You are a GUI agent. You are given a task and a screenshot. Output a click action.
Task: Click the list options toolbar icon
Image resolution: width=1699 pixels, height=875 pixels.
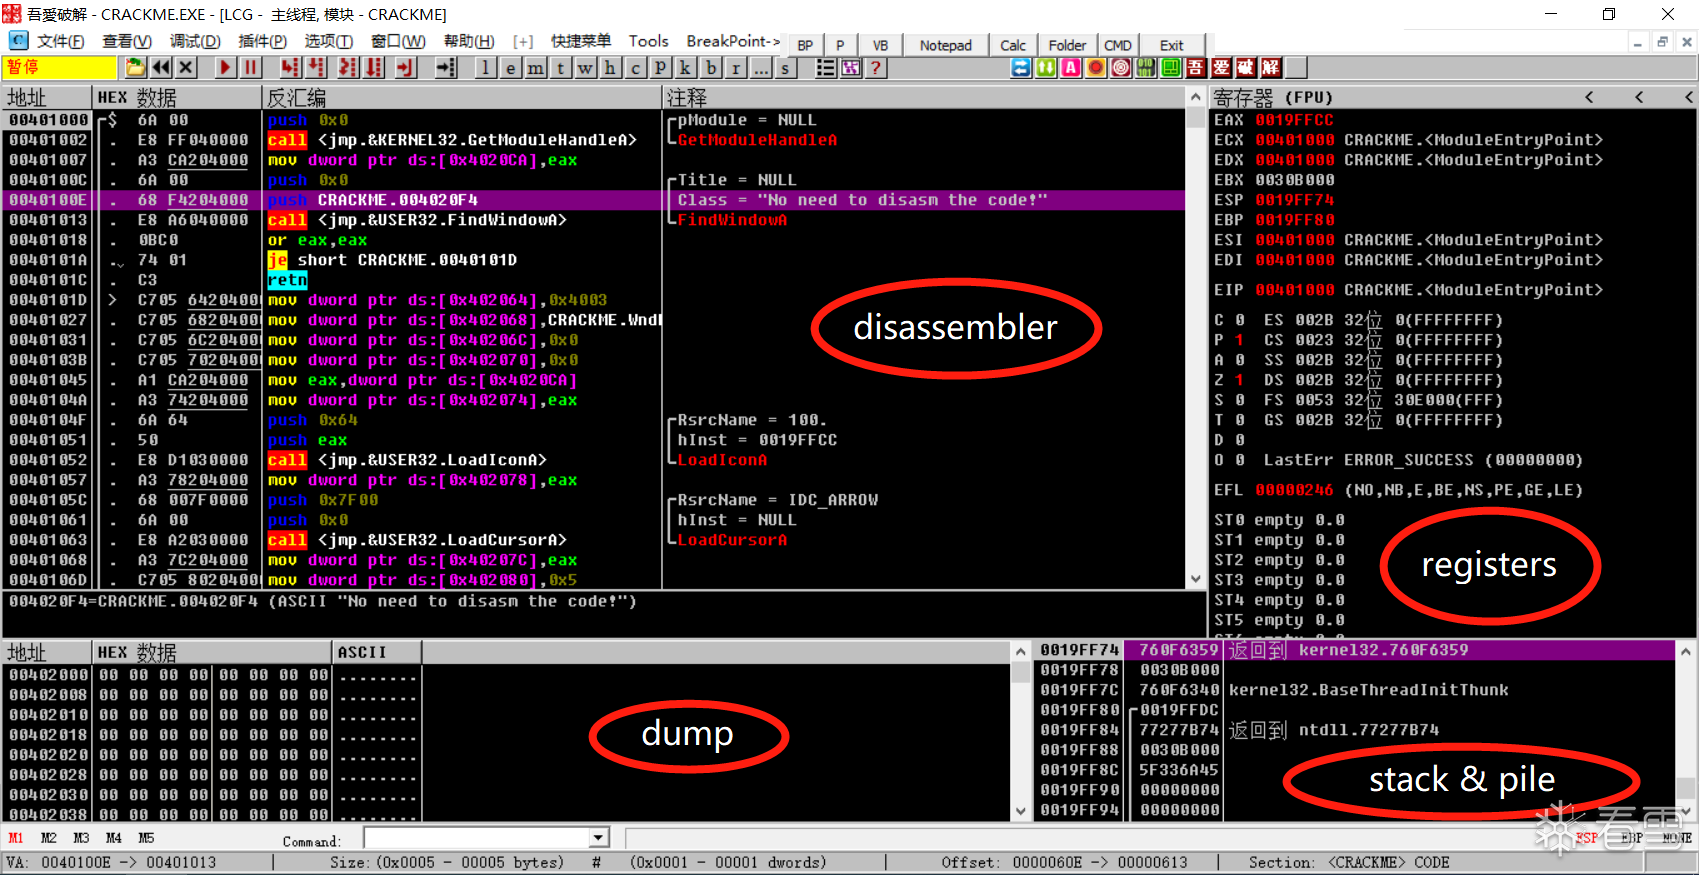click(x=826, y=68)
